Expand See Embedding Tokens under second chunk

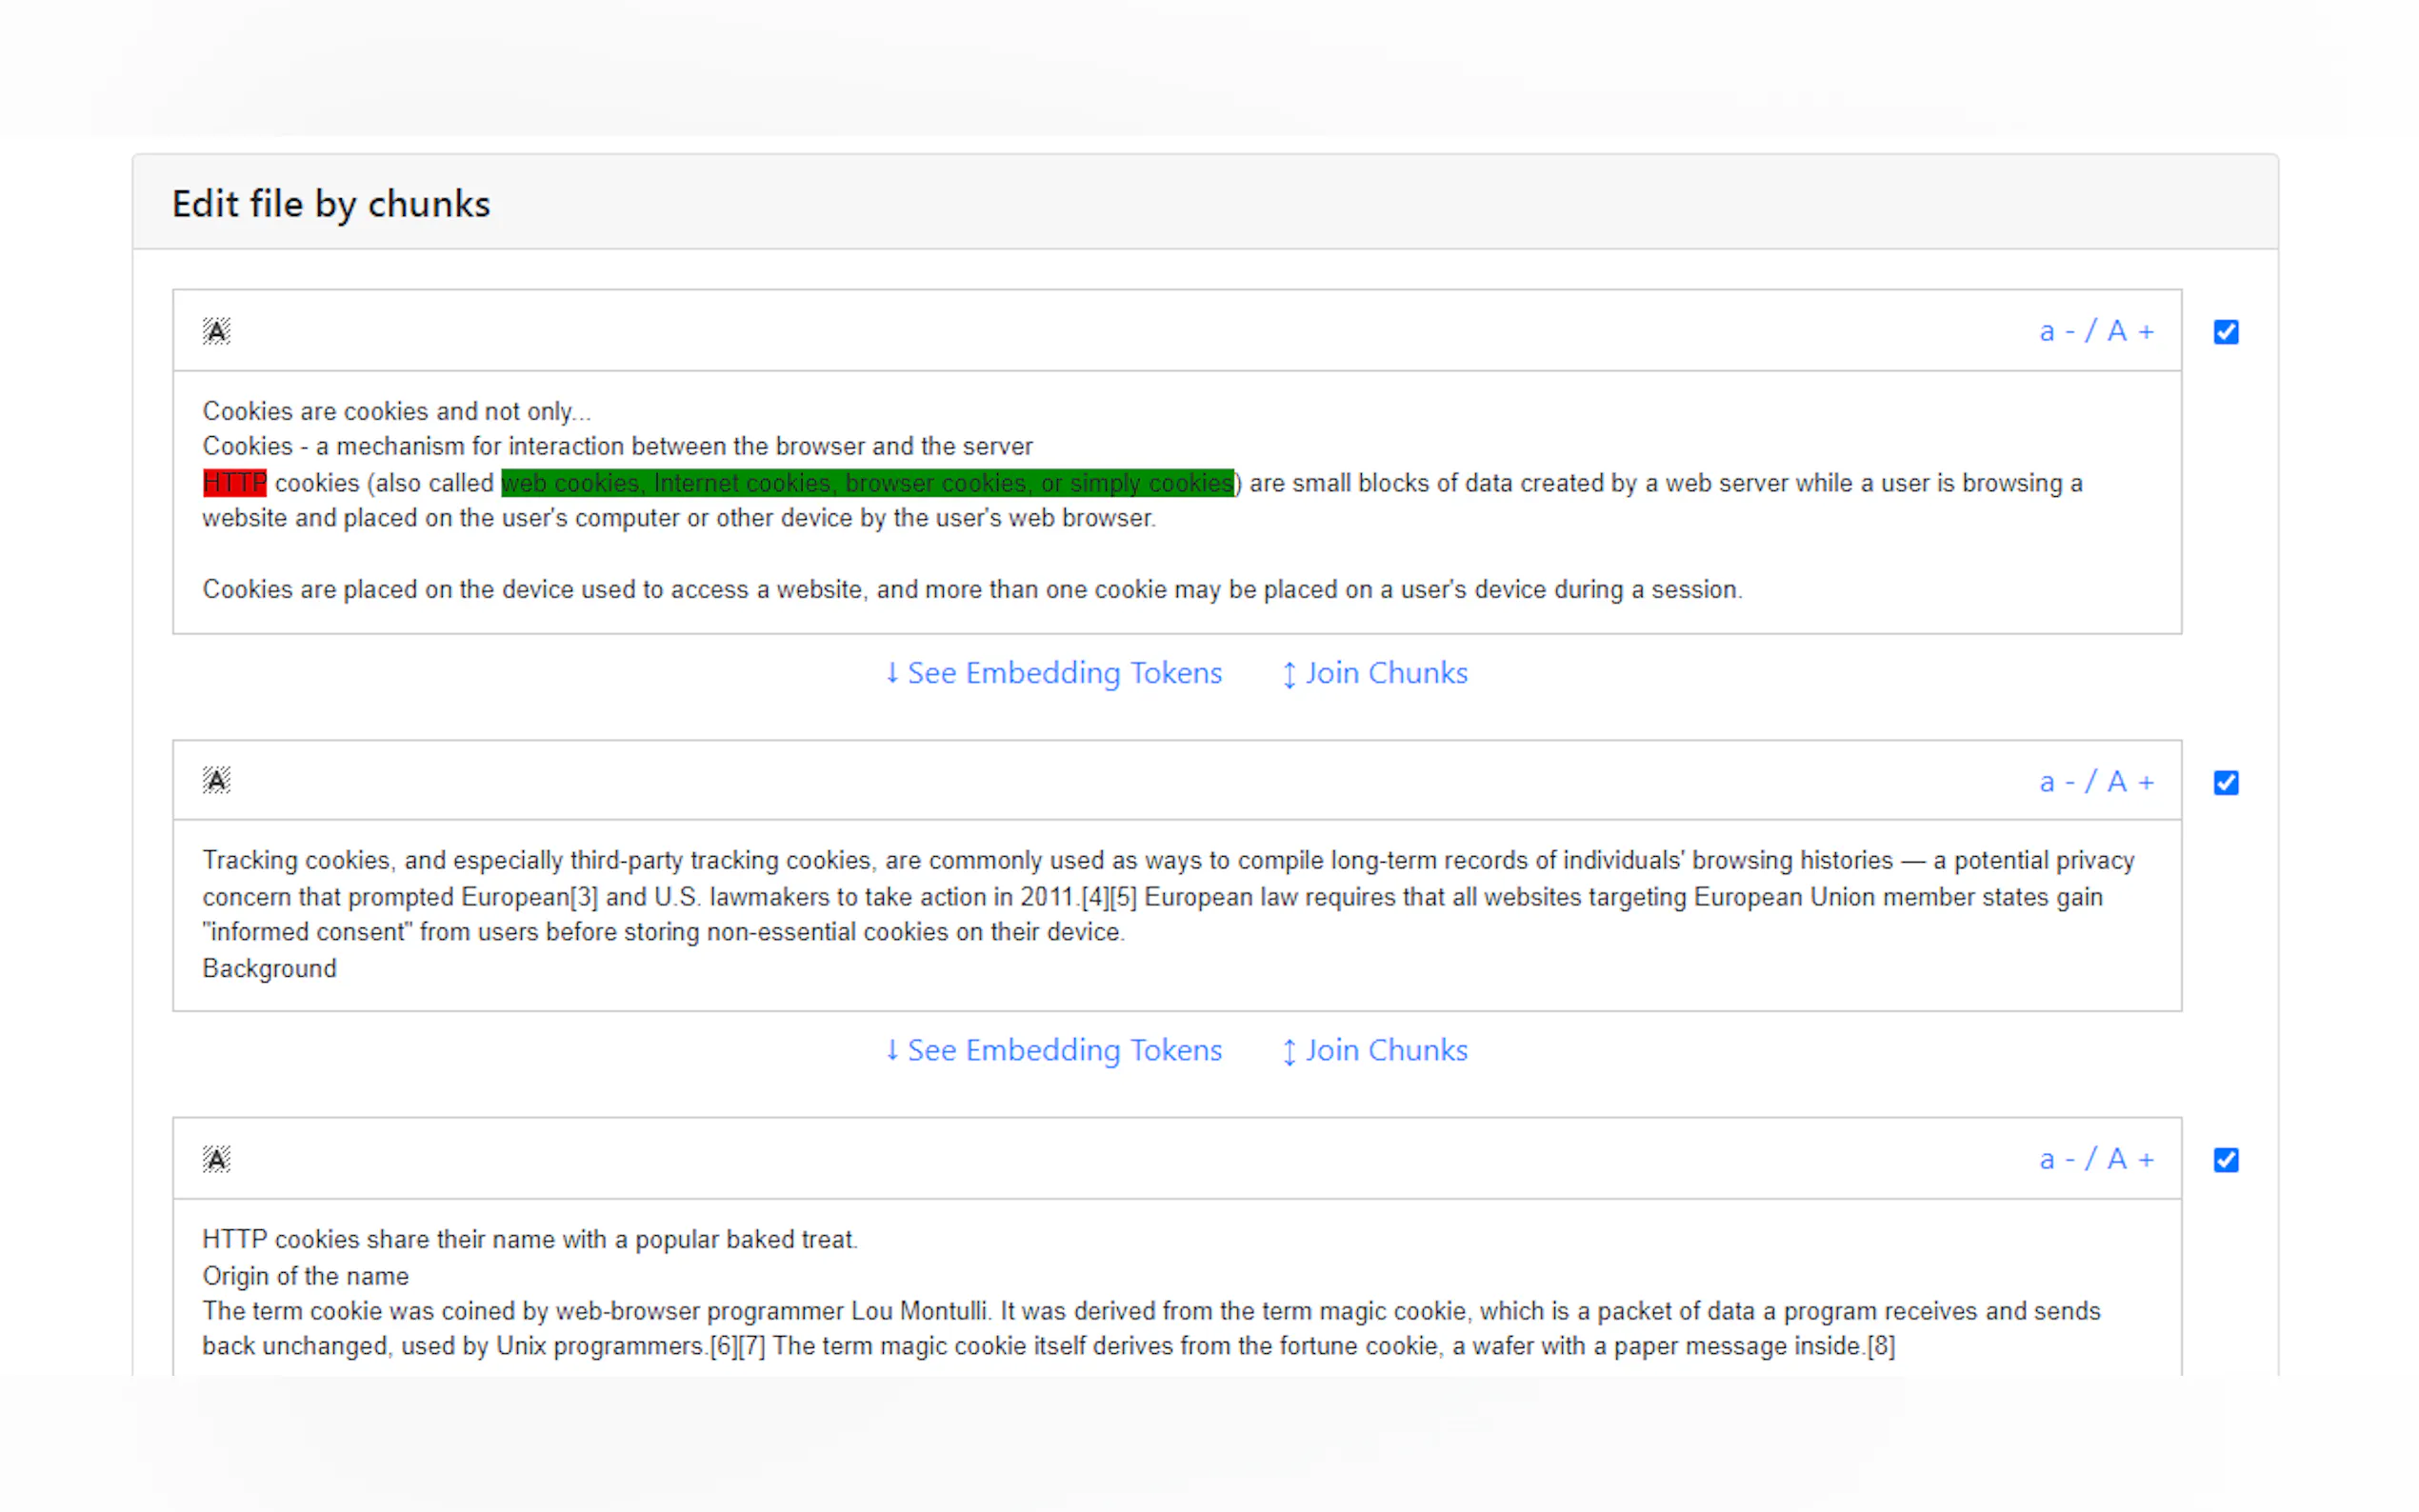[x=1053, y=1050]
